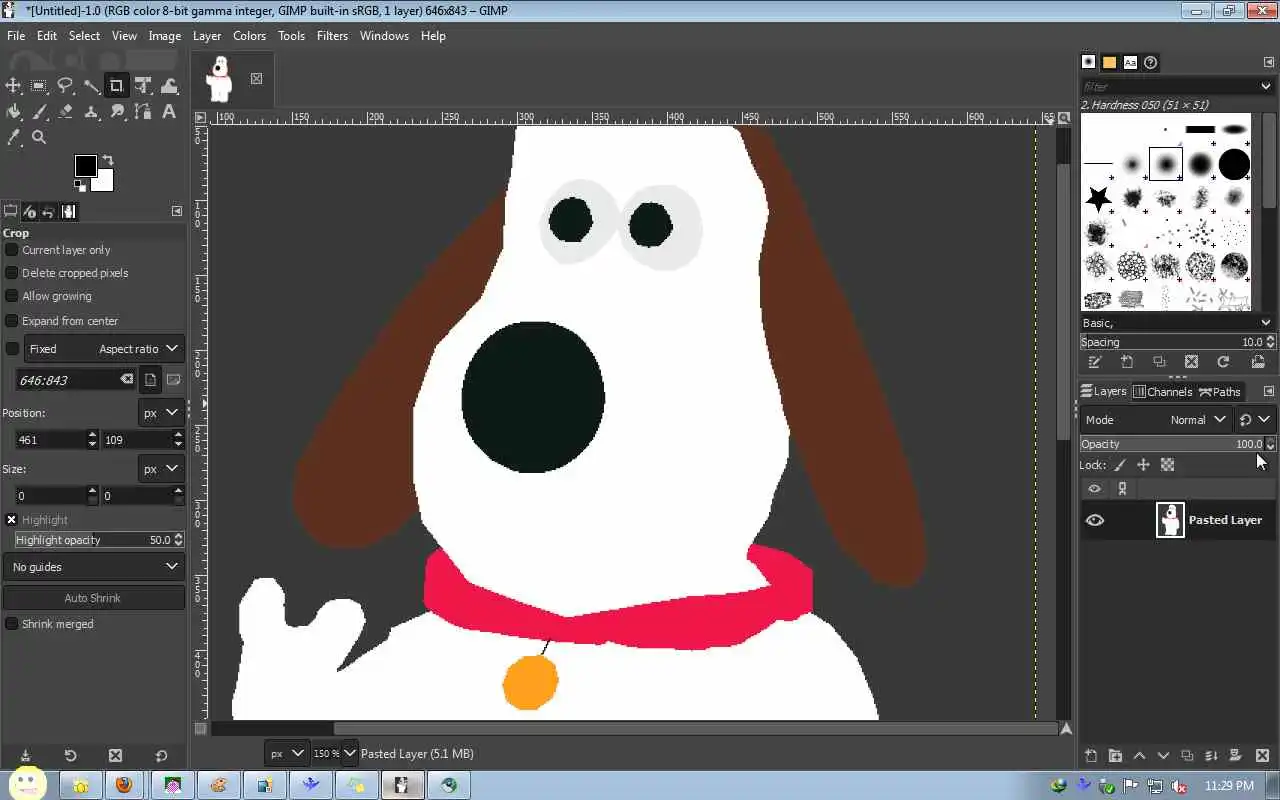Viewport: 1280px width, 800px height.
Task: Enable Delete cropped pixels checkbox
Action: click(x=12, y=273)
